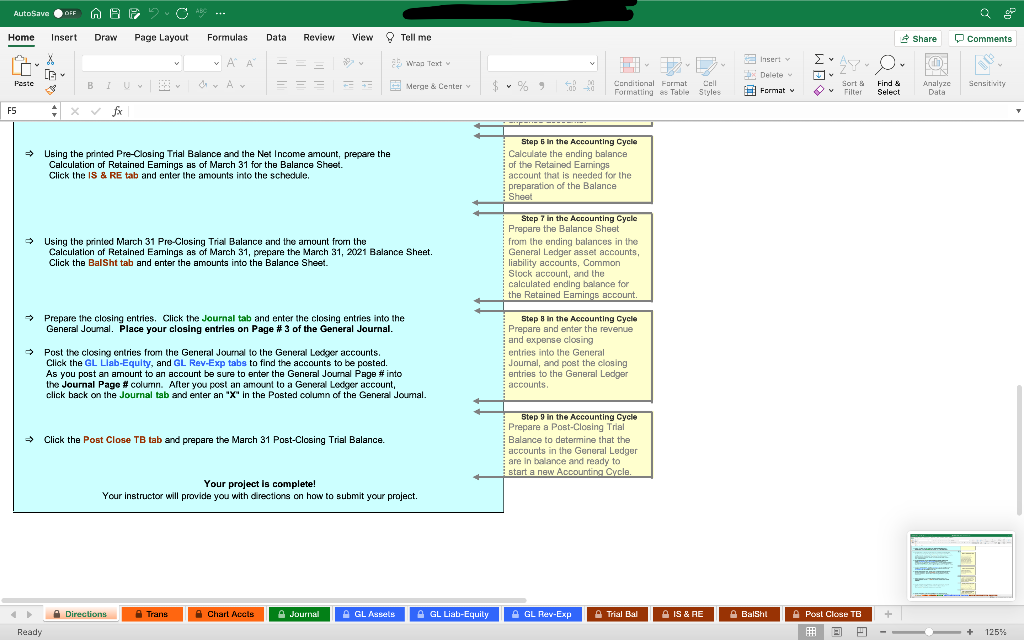Image resolution: width=1024 pixels, height=640 pixels.
Task: Undo the last action
Action: (x=154, y=13)
